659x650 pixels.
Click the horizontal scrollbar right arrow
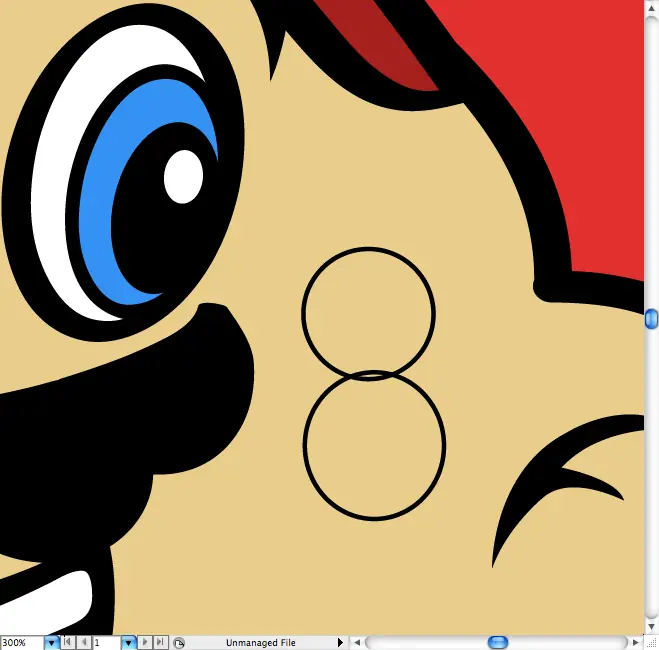(635, 642)
